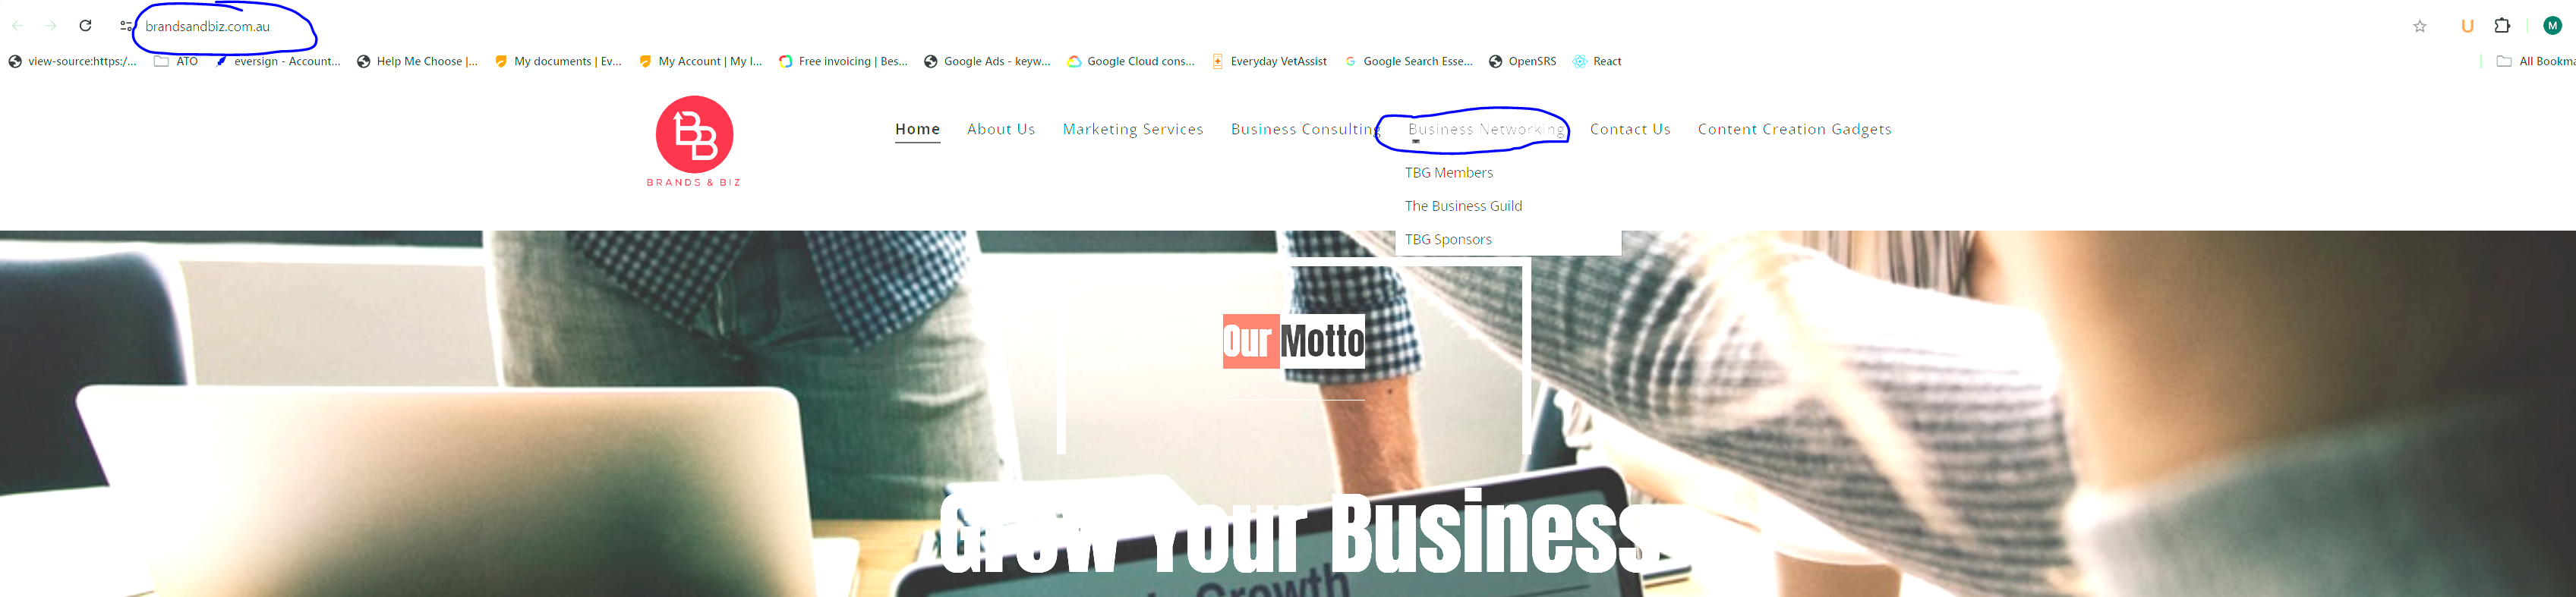This screenshot has height=597, width=2576.
Task: Select TBG Members from the submenu
Action: pos(1448,172)
